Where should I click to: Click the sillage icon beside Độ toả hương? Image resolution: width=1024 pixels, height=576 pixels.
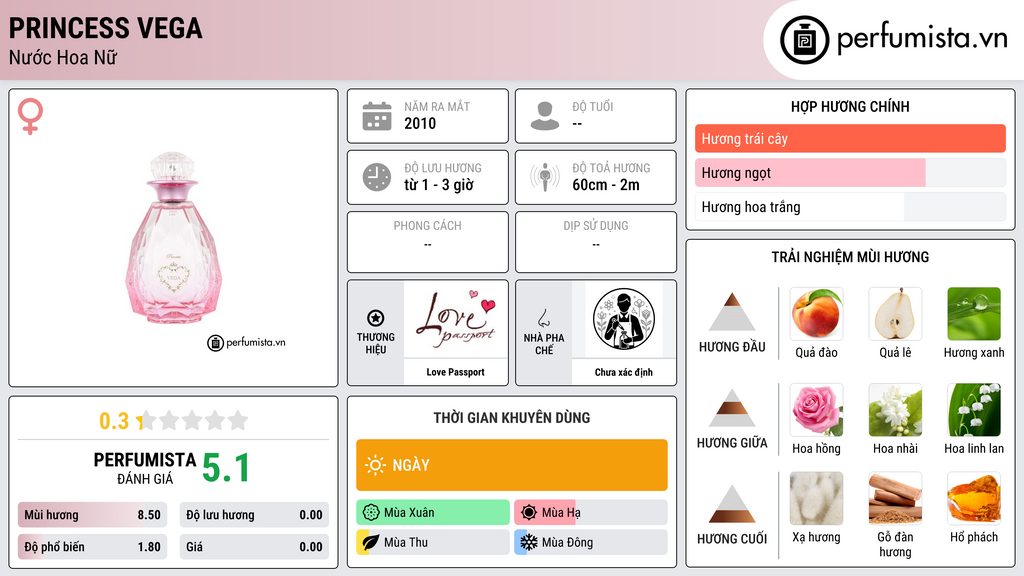click(545, 177)
